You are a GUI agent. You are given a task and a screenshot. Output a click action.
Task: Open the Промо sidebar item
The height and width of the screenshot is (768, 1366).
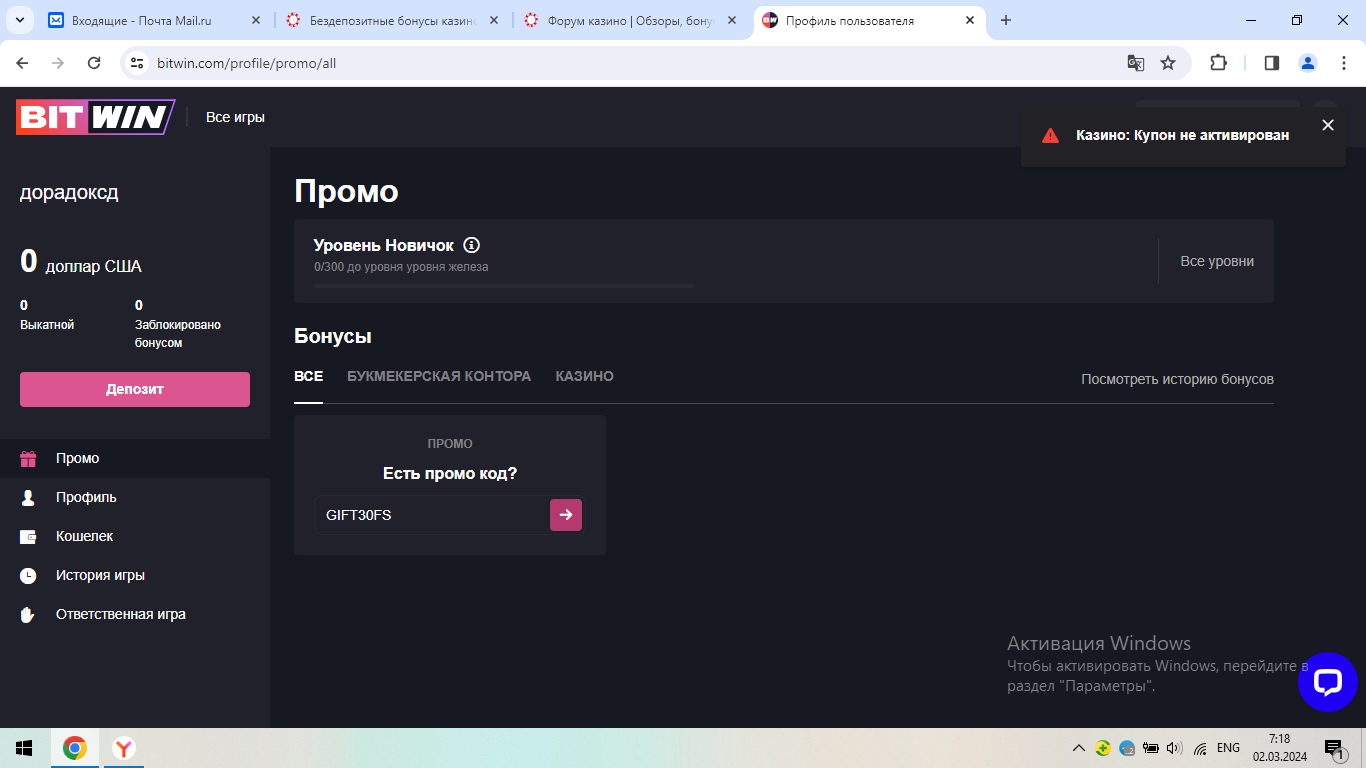pyautogui.click(x=135, y=458)
